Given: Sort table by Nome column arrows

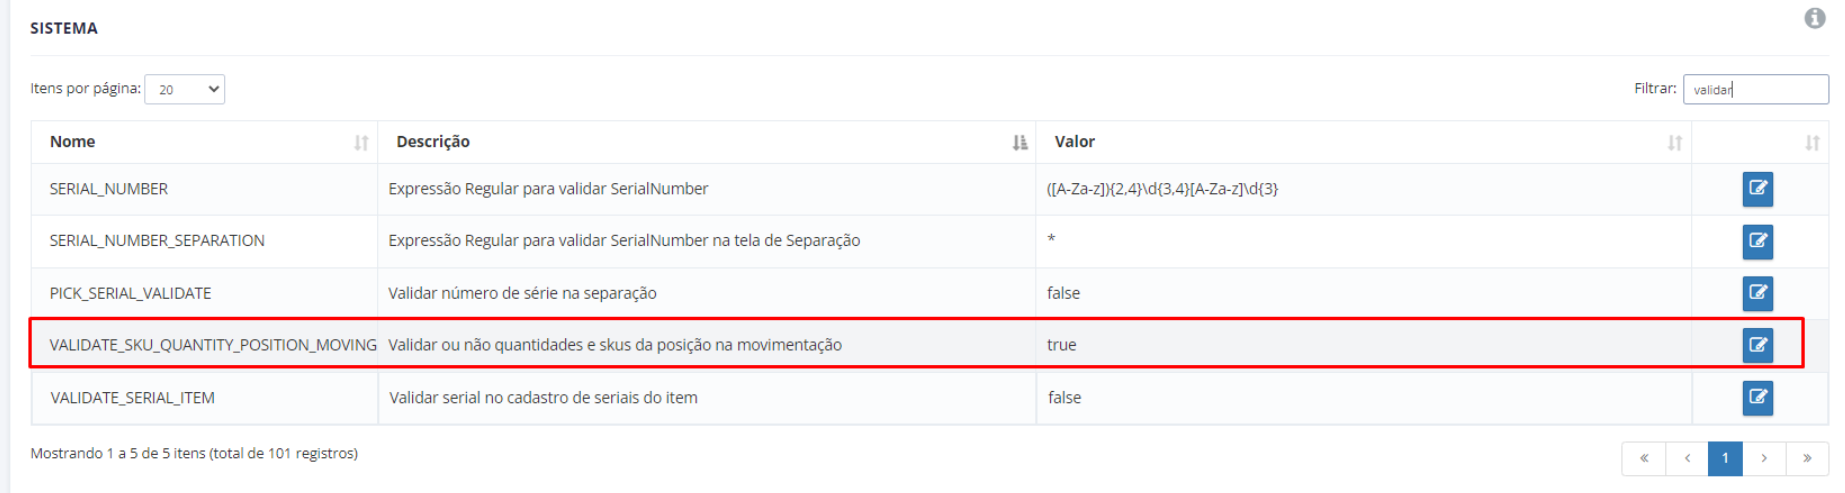Looking at the screenshot, I should (x=361, y=143).
